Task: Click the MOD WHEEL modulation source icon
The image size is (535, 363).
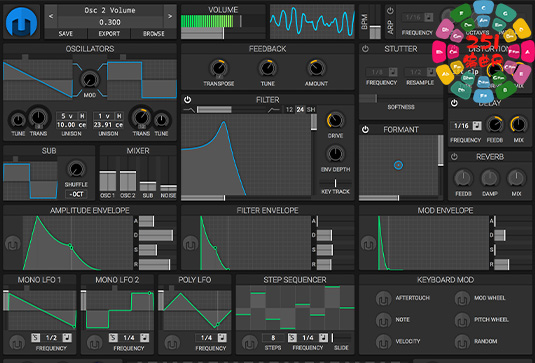Action: coord(462,299)
